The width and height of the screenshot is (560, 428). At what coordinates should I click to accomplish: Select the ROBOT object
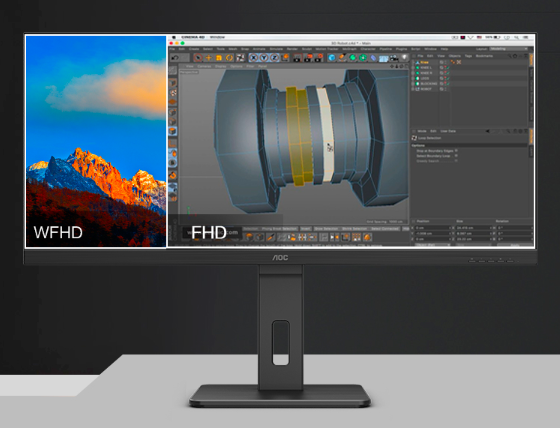[426, 89]
